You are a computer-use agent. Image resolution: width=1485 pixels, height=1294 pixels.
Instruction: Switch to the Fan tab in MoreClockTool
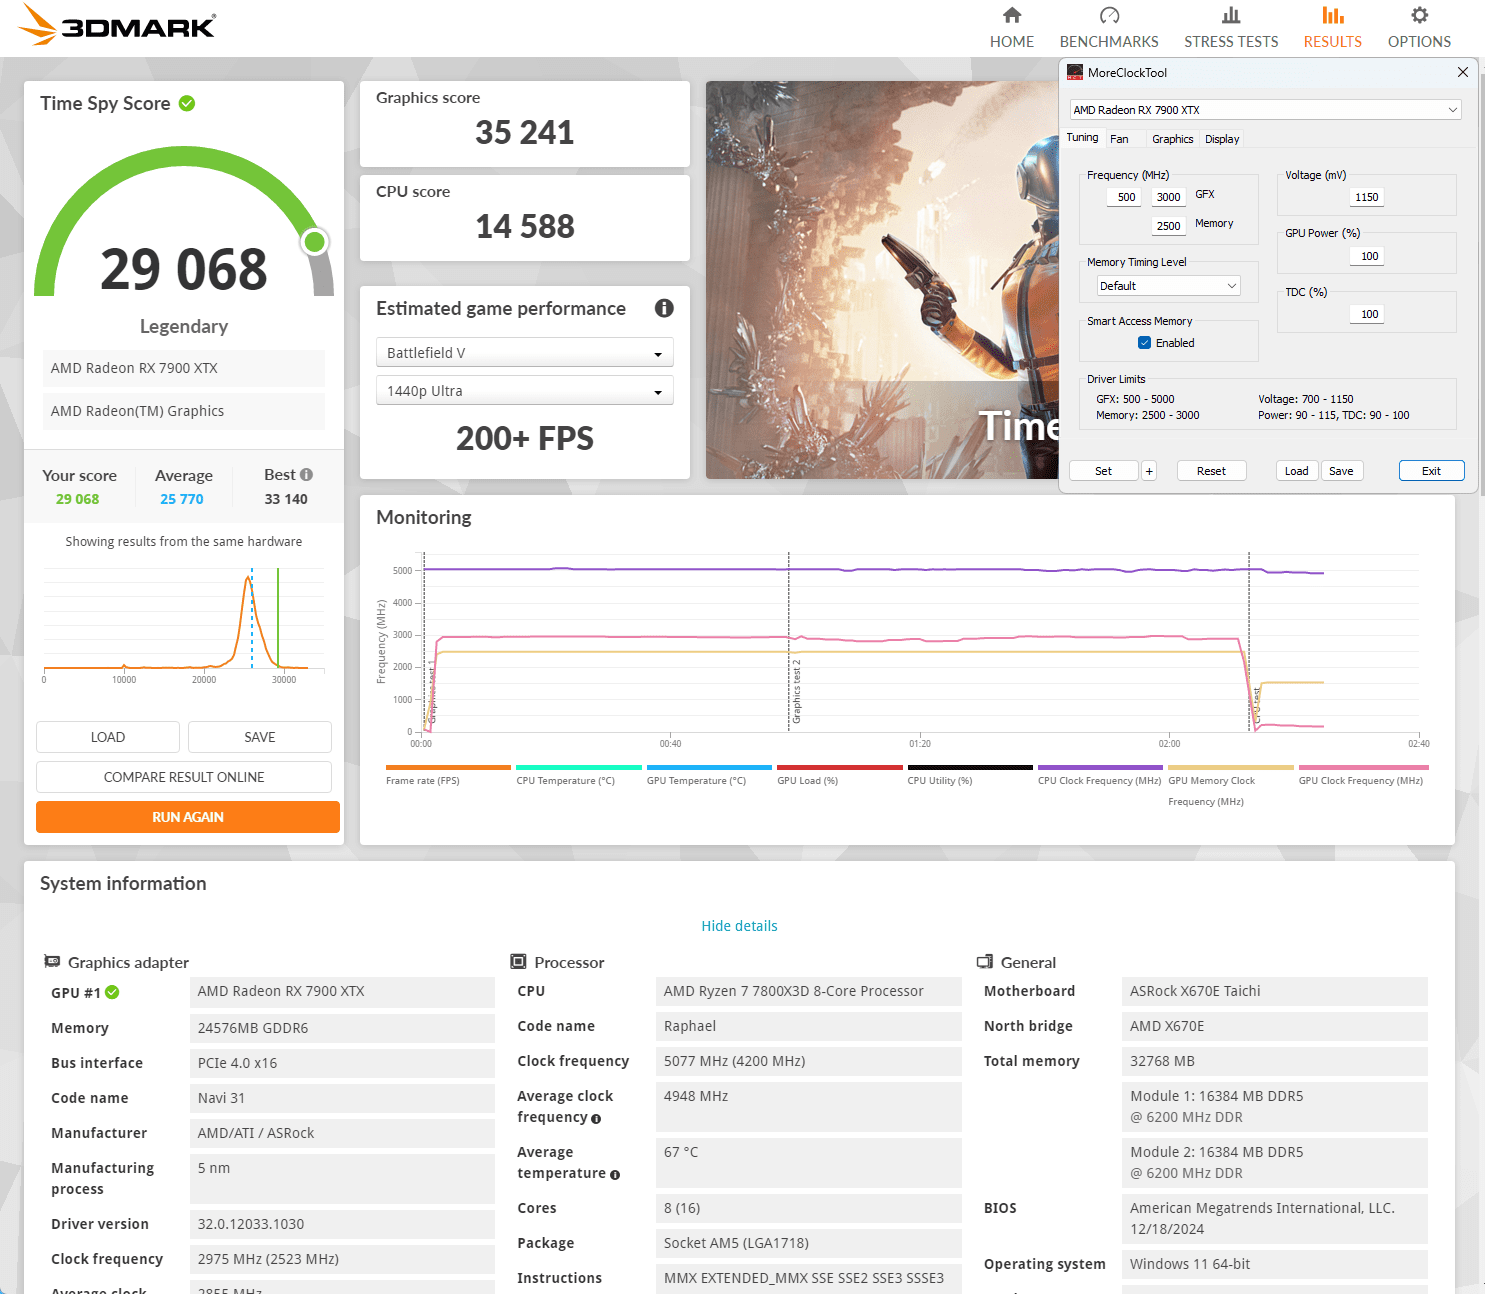click(x=1119, y=139)
